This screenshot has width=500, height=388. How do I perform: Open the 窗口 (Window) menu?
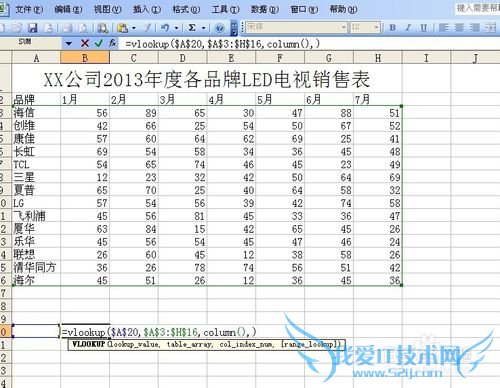(304, 9)
